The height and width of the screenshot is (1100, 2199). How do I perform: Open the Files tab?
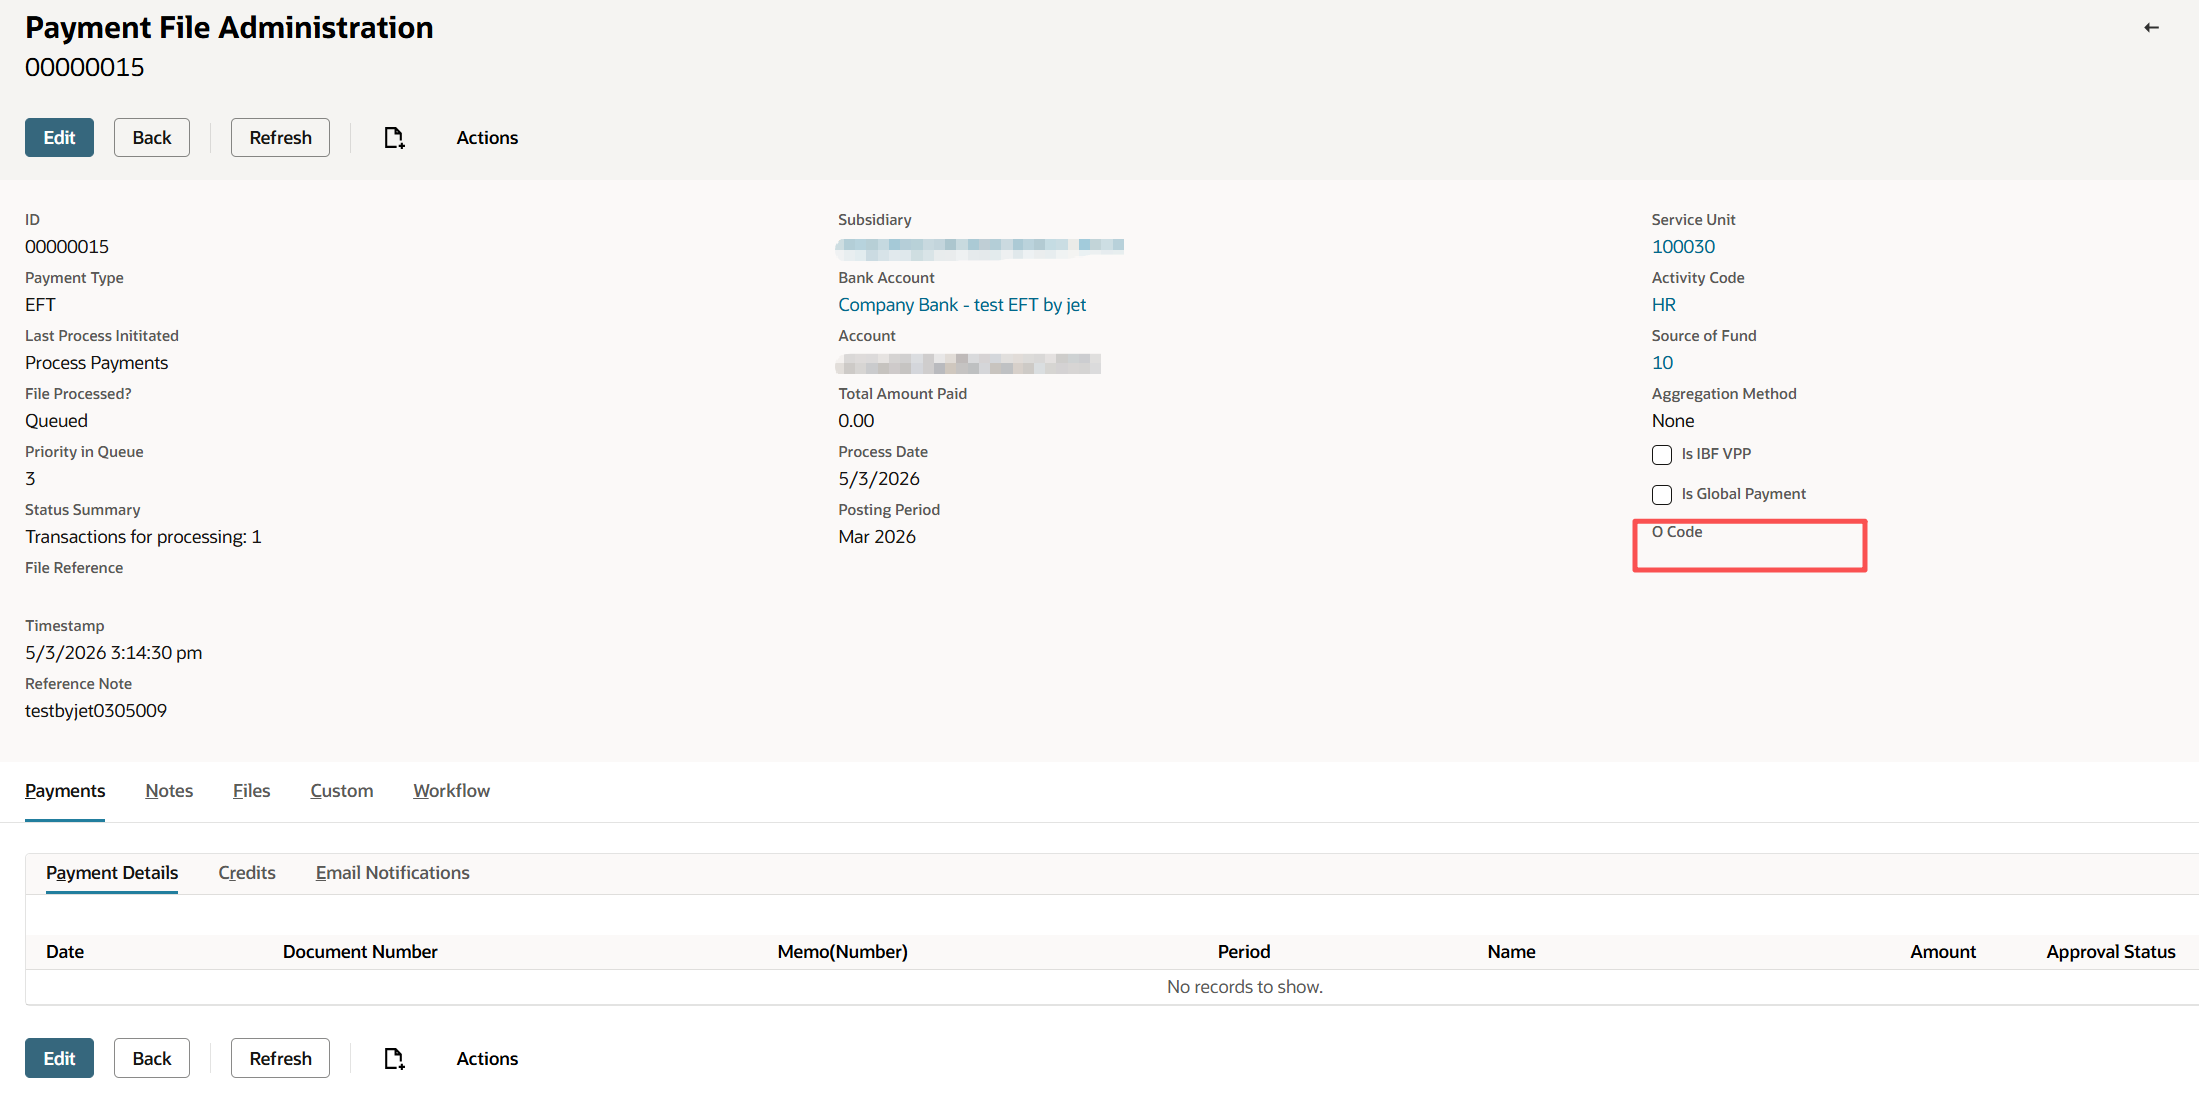251,791
